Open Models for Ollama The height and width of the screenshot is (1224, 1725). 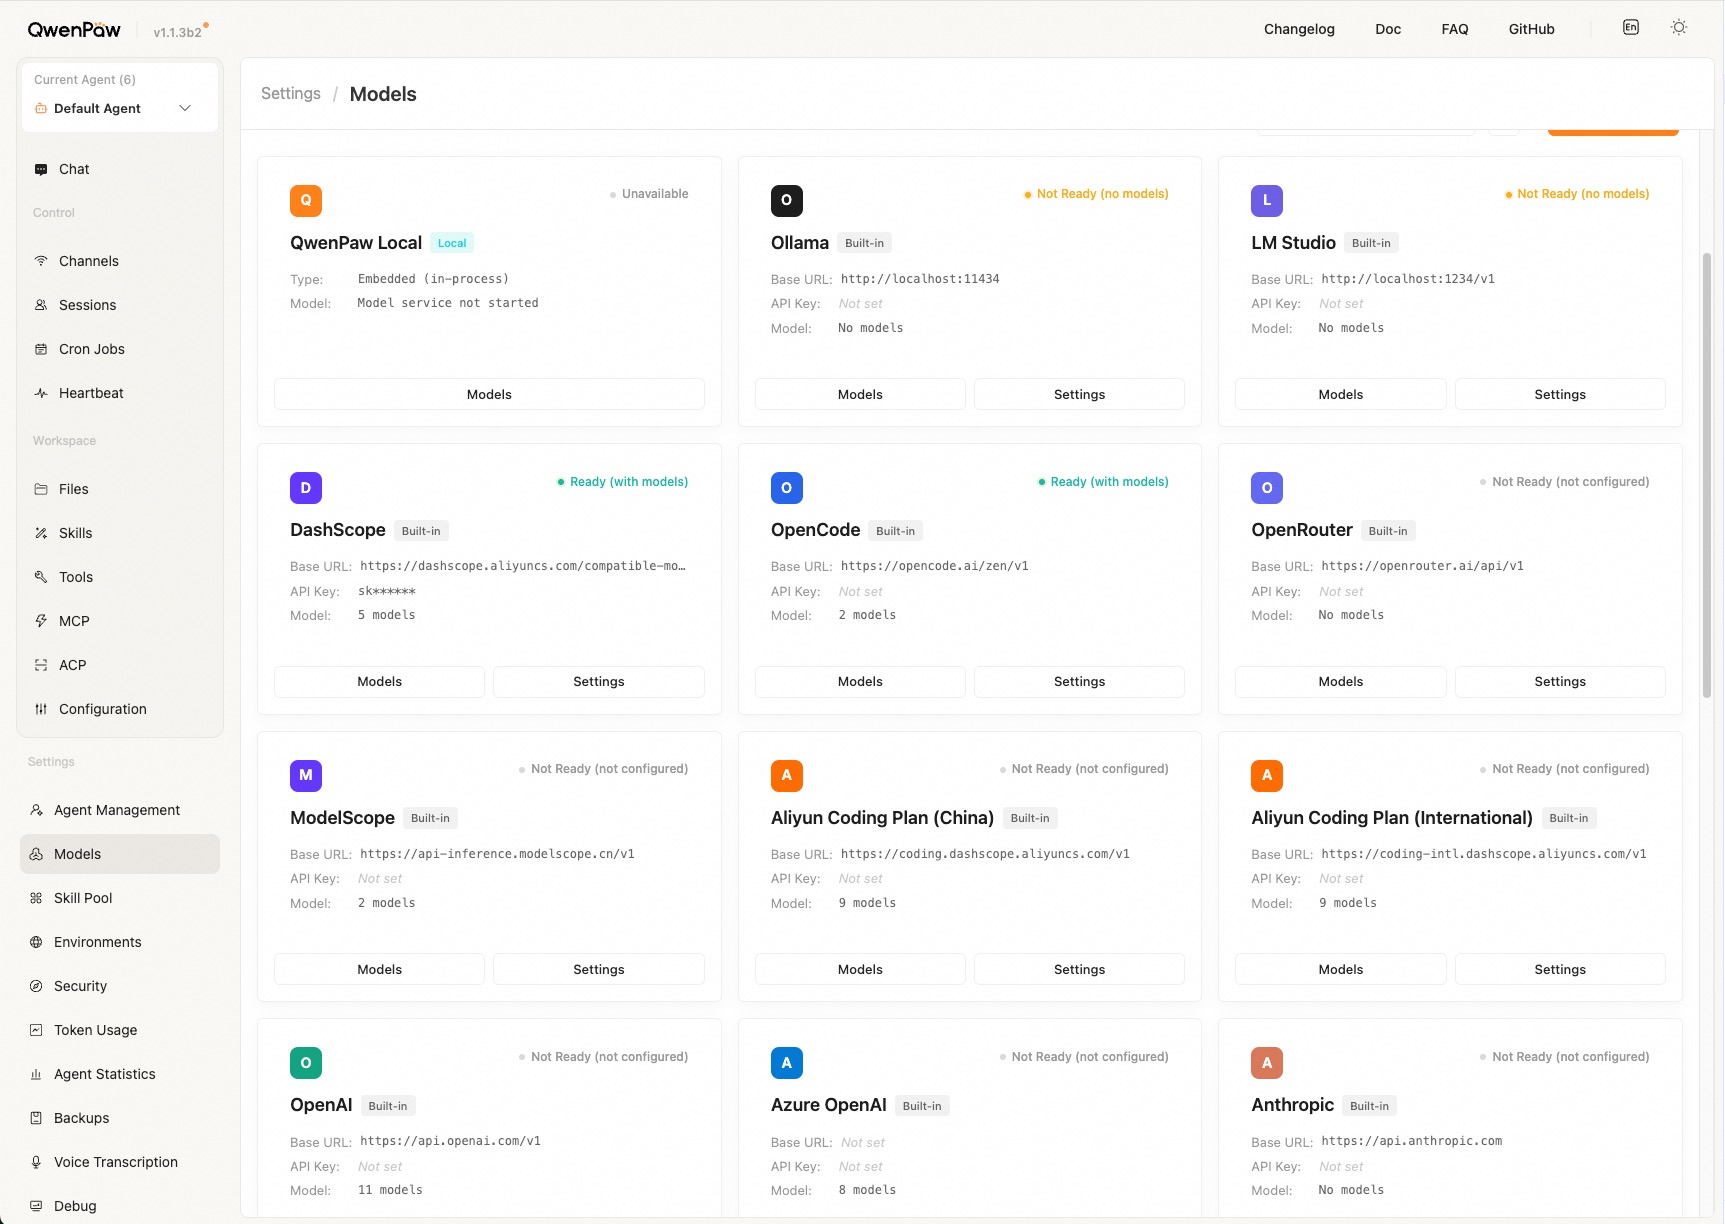pos(860,394)
